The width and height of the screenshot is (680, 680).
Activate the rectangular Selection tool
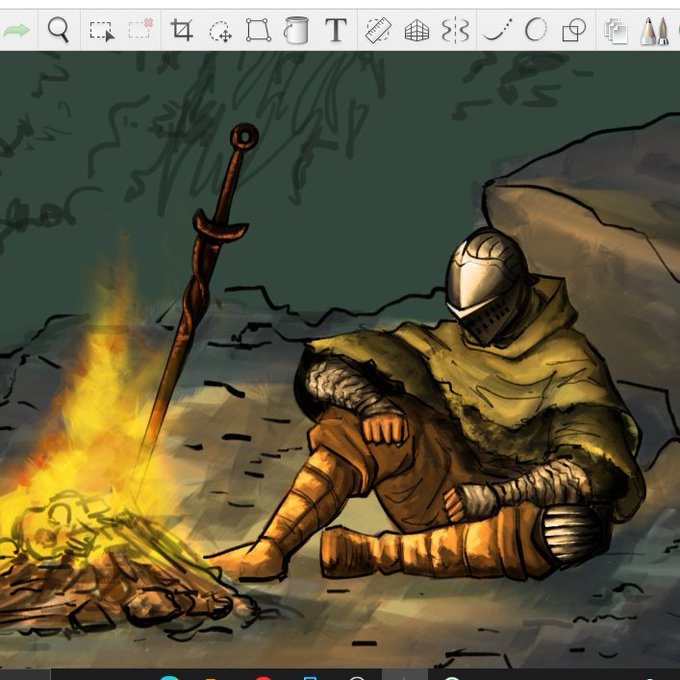102,31
